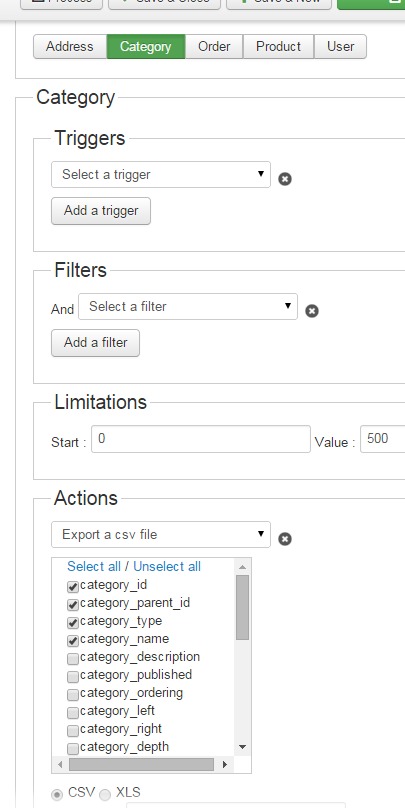
Task: Click the field list scroll-down arrow
Action: coord(243,747)
